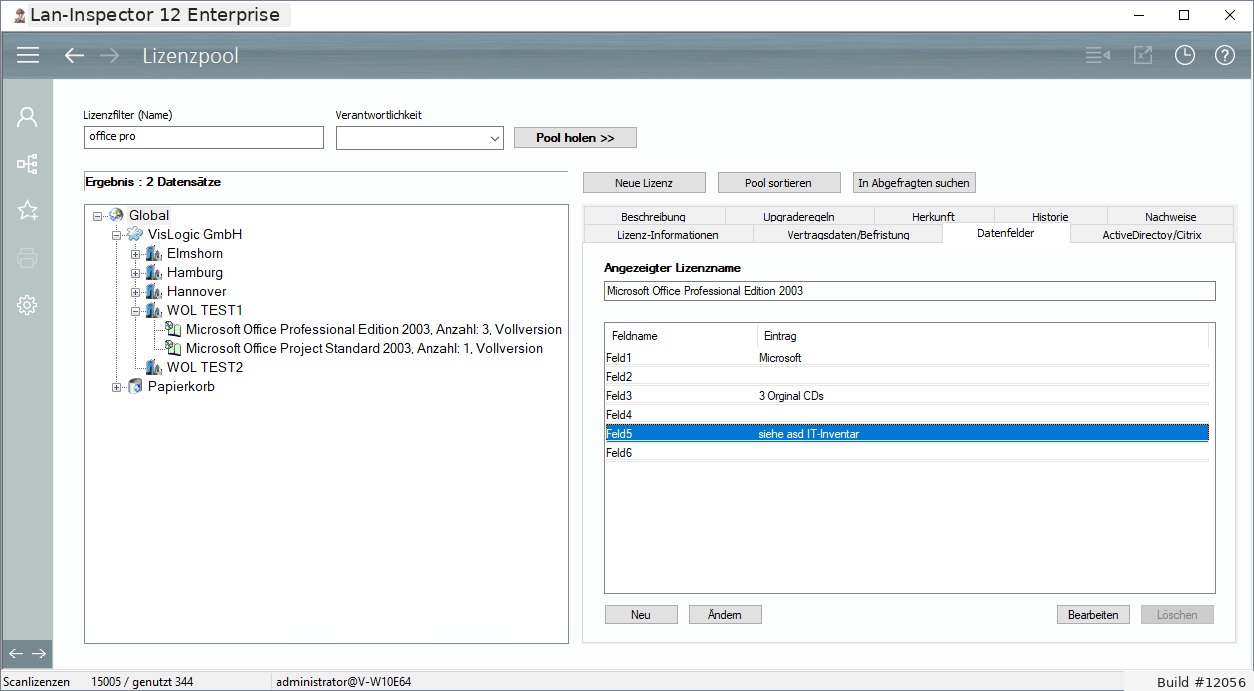Viewport: 1254px width, 691px height.
Task: Click the list-arrow icon in the header
Action: pos(1098,56)
